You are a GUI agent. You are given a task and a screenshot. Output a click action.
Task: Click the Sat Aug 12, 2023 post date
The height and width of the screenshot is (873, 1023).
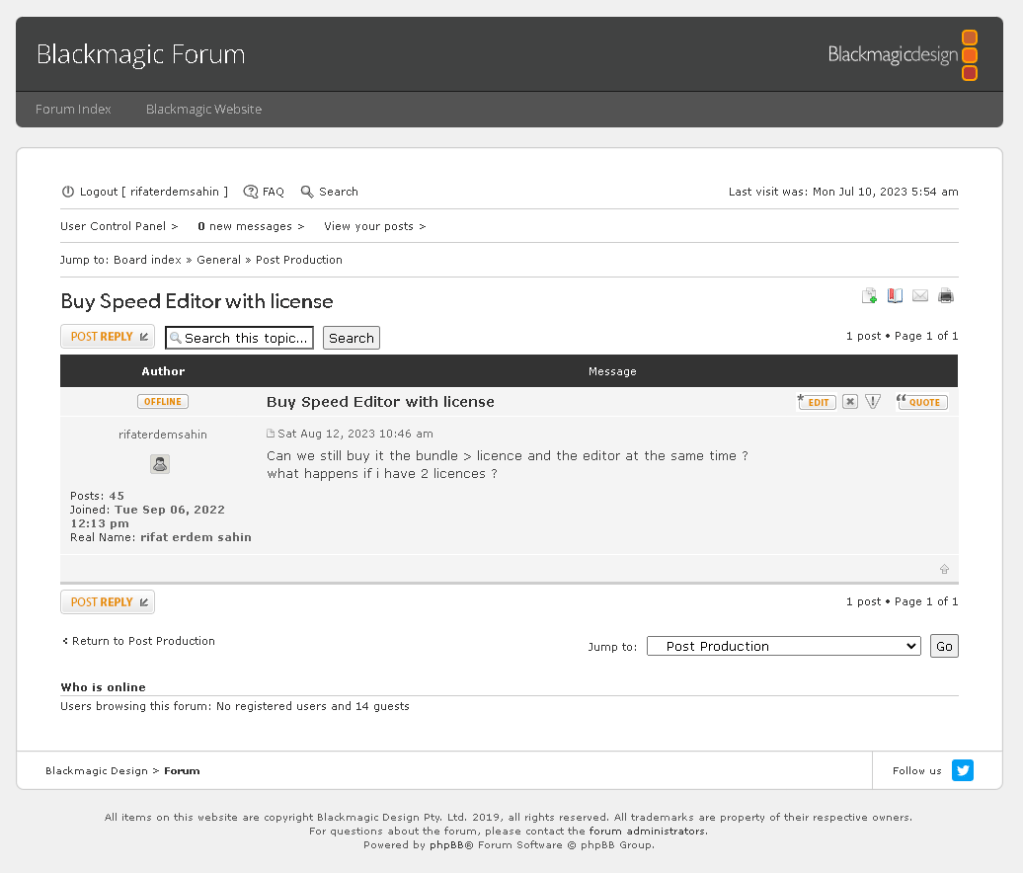[355, 434]
